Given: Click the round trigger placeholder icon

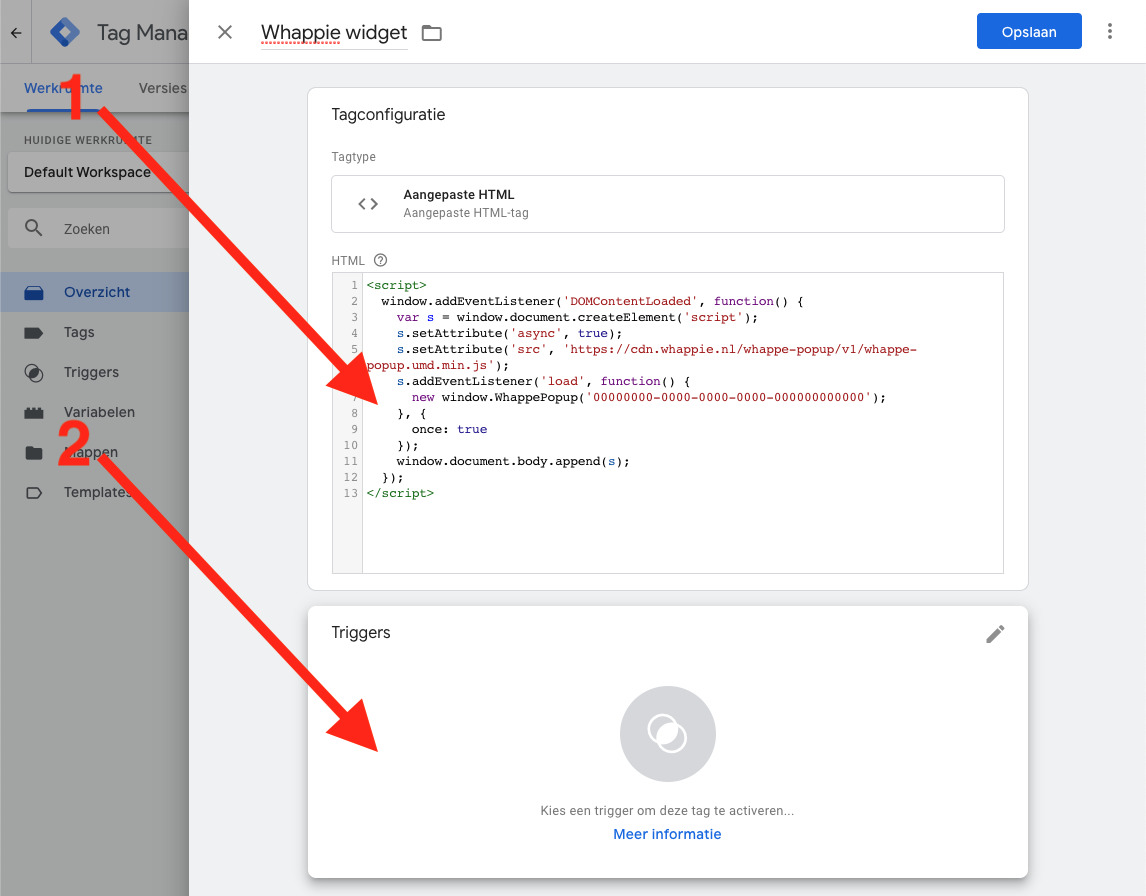Looking at the screenshot, I should [x=667, y=734].
